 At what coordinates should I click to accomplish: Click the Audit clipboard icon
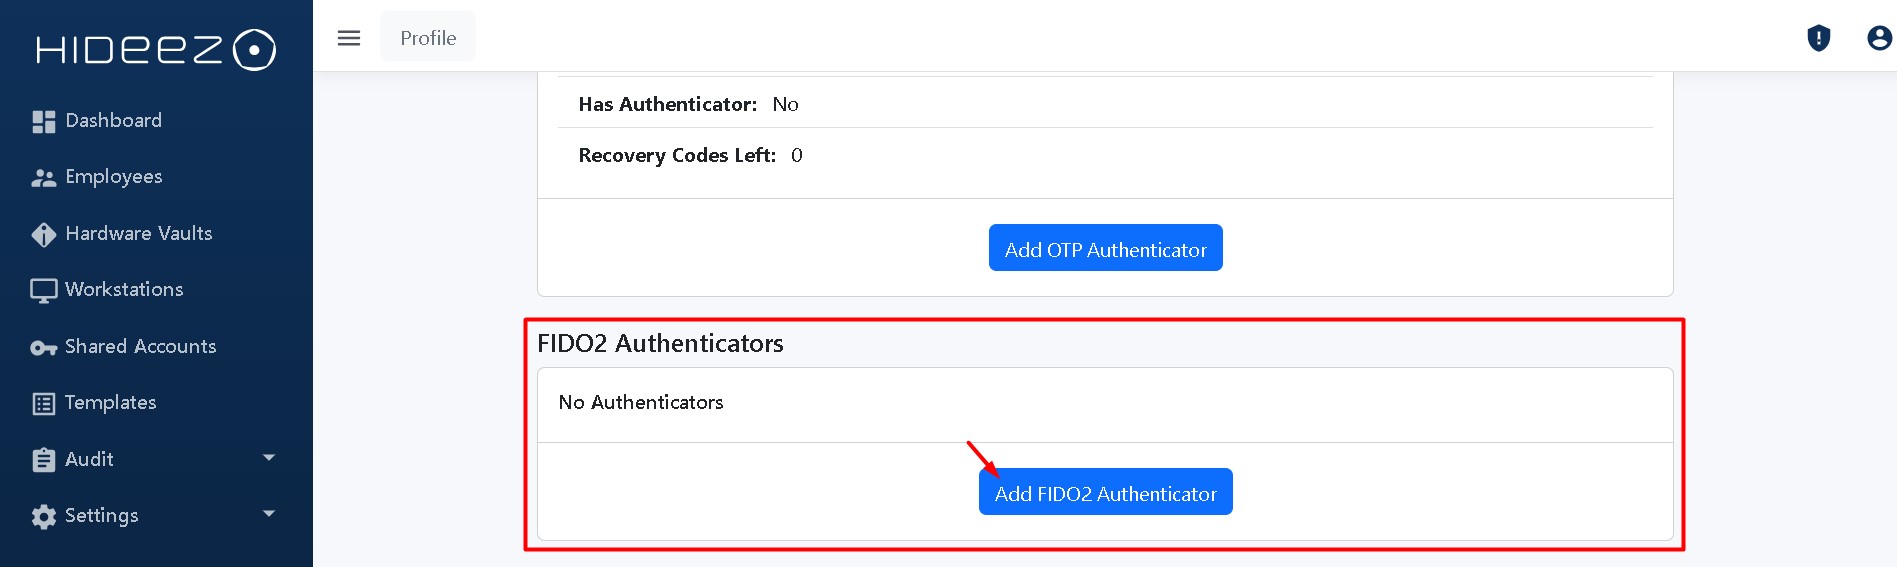44,460
